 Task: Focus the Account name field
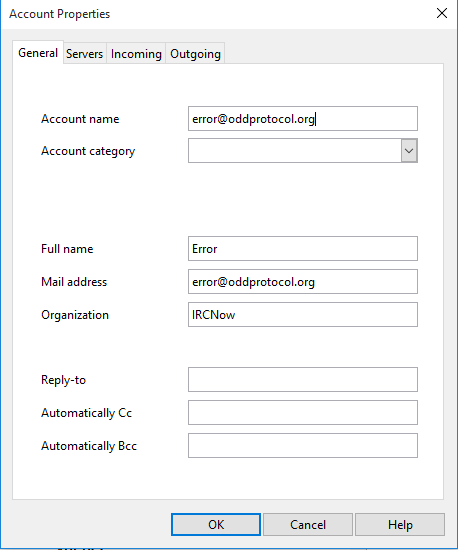click(303, 119)
